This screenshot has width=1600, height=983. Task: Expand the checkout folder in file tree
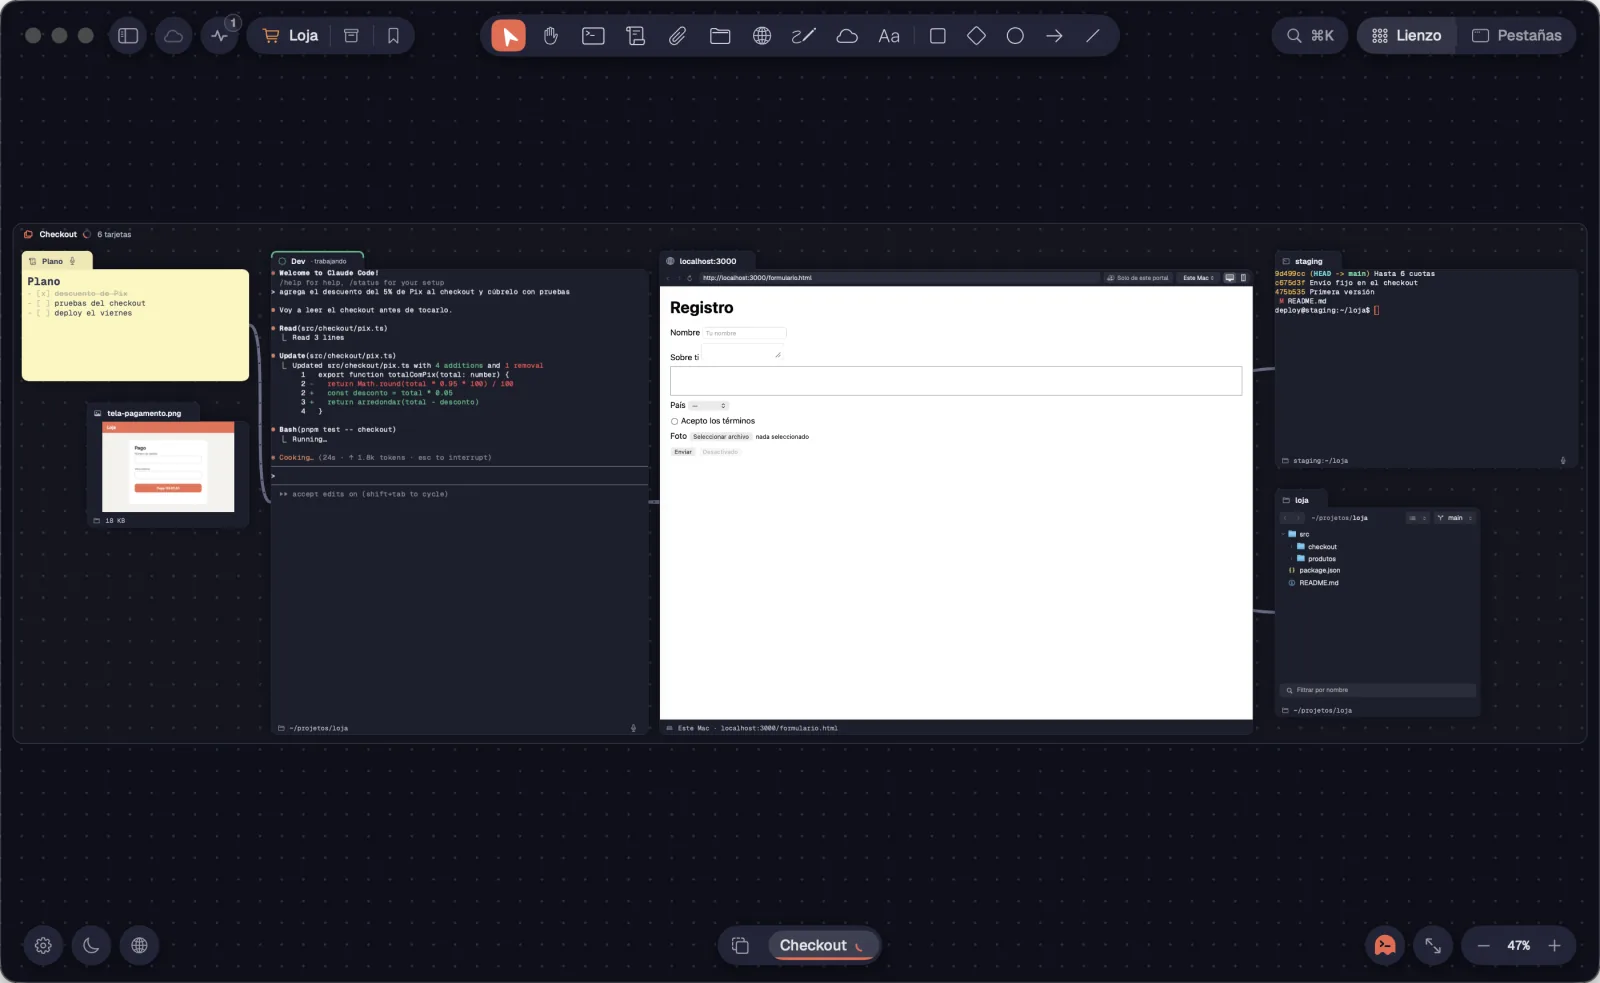click(x=1292, y=547)
